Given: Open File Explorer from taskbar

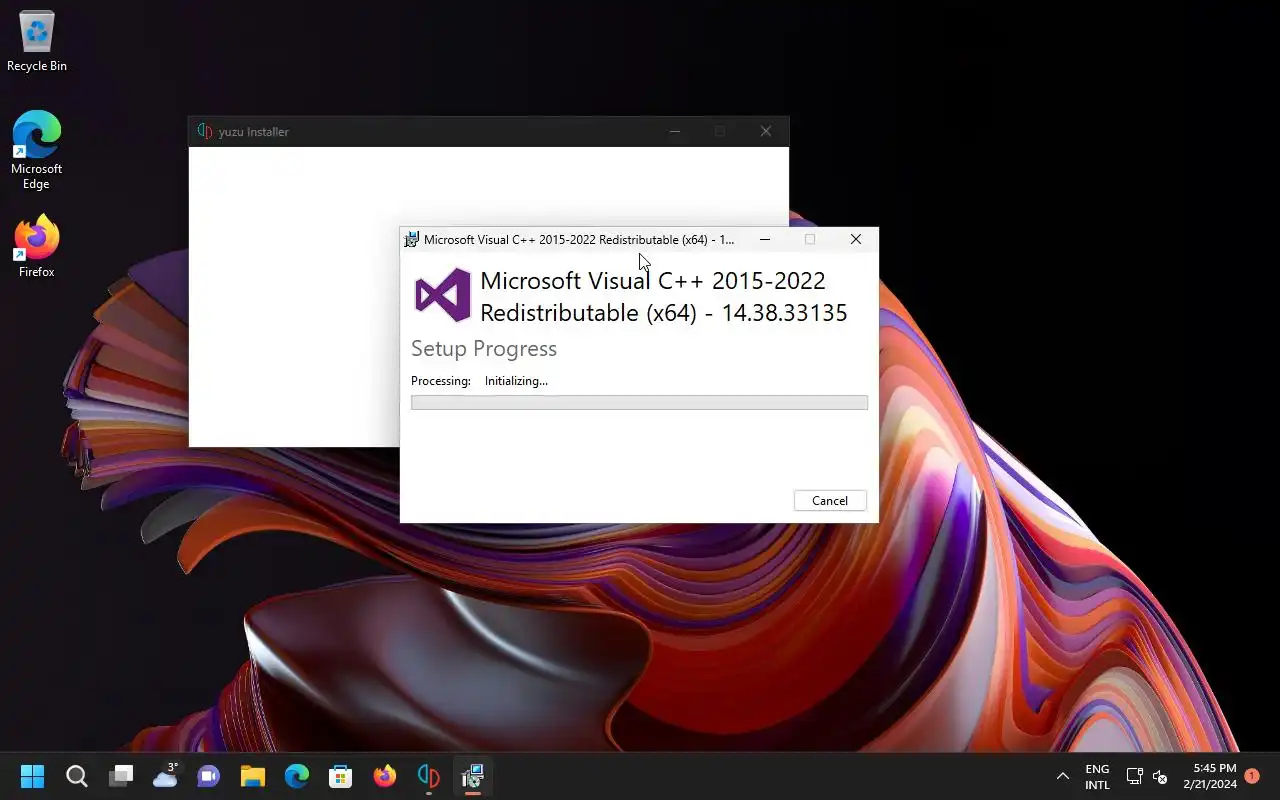Looking at the screenshot, I should (253, 776).
